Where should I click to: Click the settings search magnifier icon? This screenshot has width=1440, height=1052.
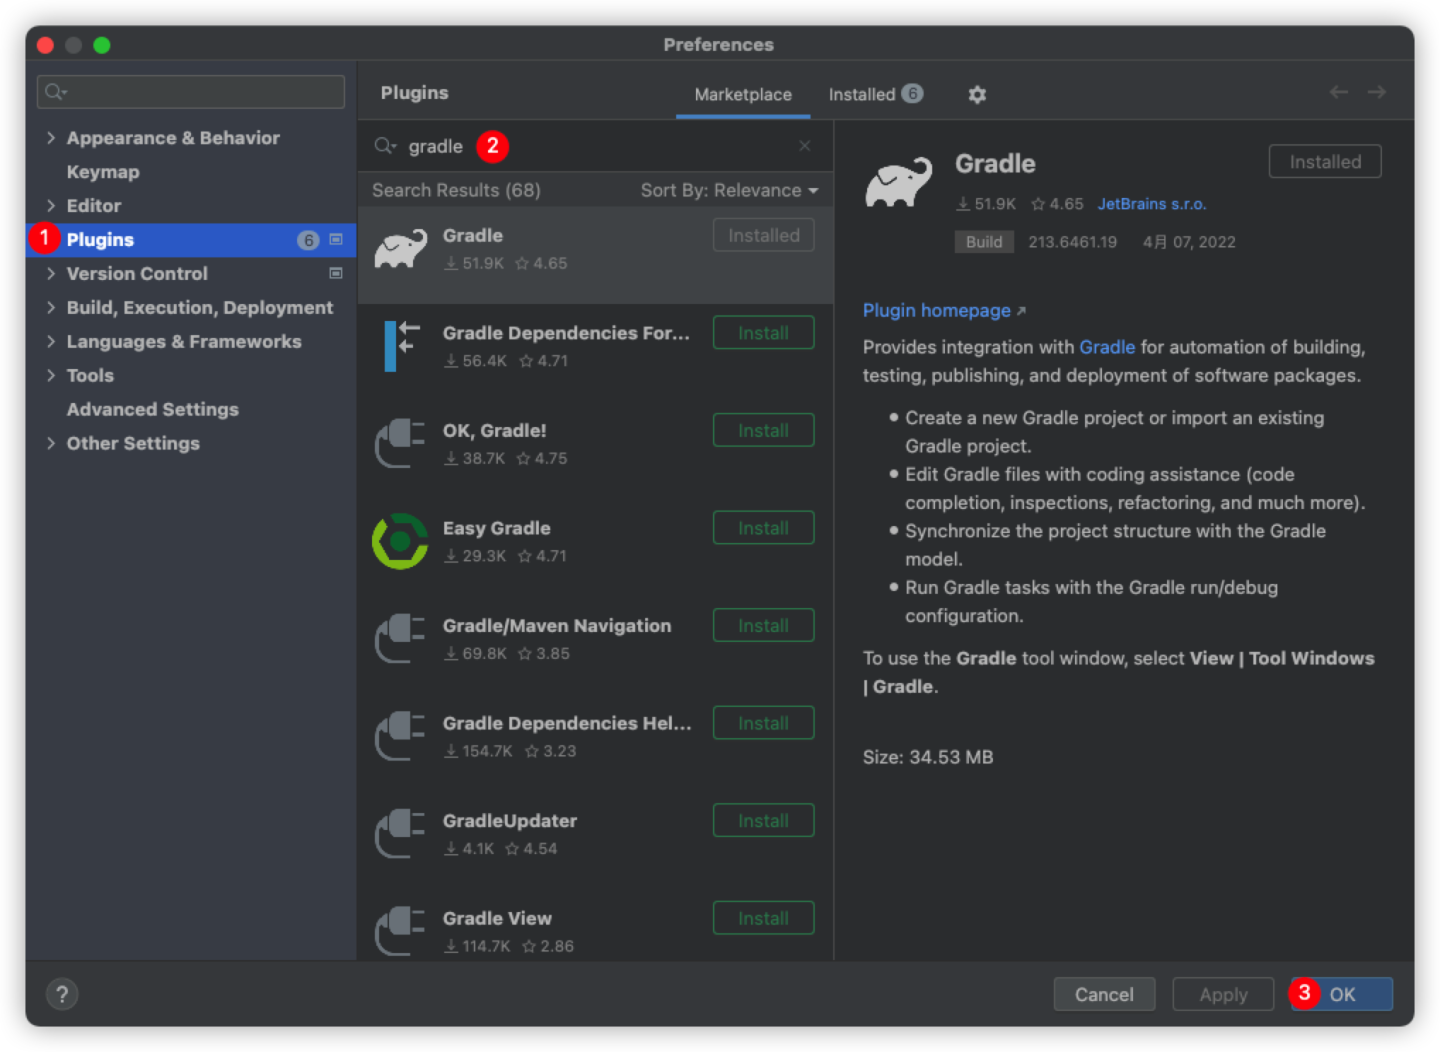tap(55, 92)
